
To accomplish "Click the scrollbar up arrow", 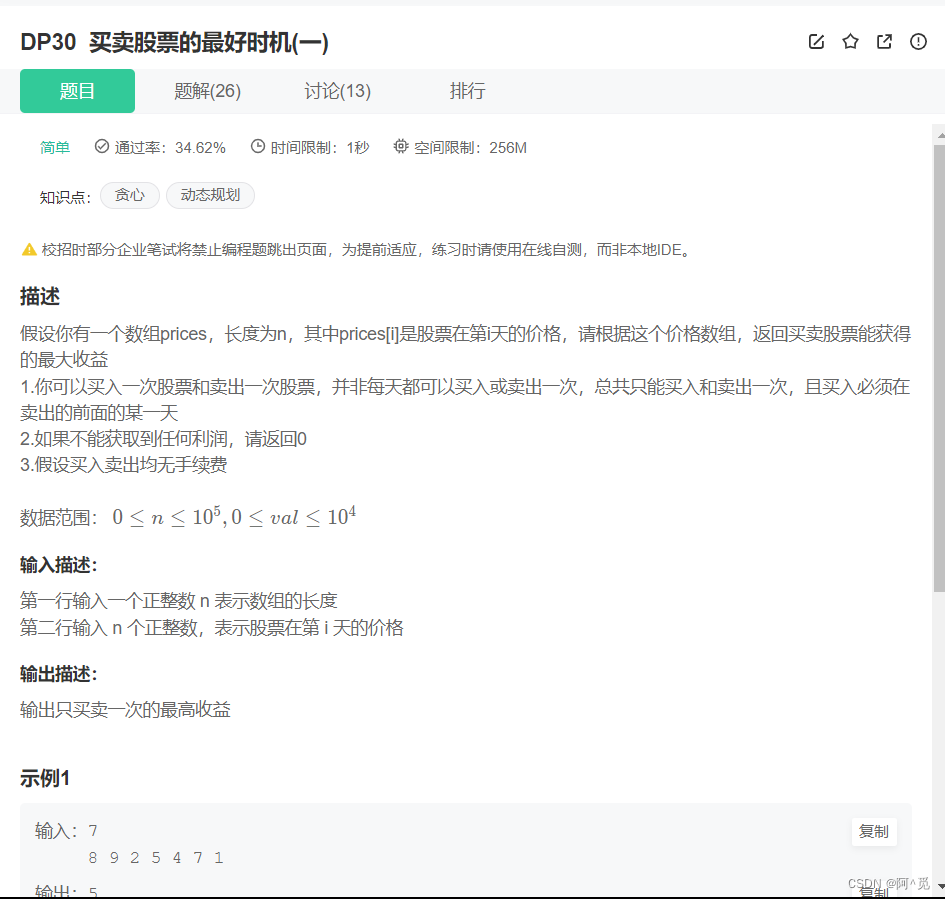I will 937,135.
